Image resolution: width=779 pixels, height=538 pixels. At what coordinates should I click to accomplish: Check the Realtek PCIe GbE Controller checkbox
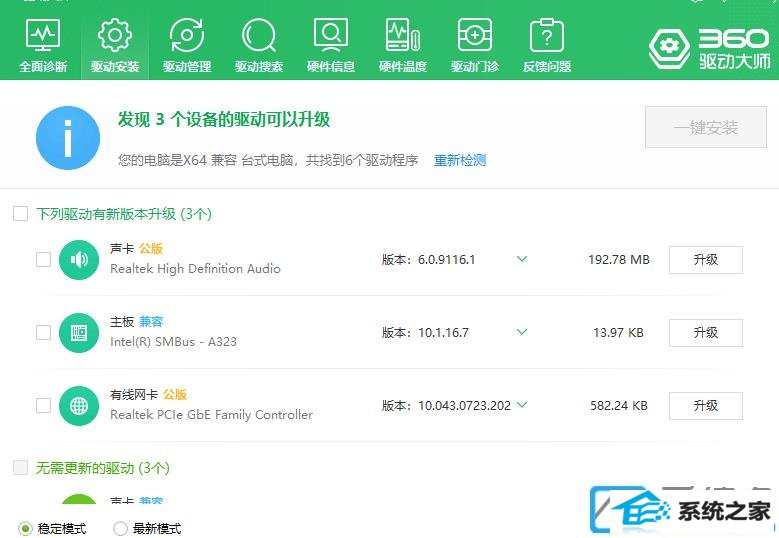43,405
